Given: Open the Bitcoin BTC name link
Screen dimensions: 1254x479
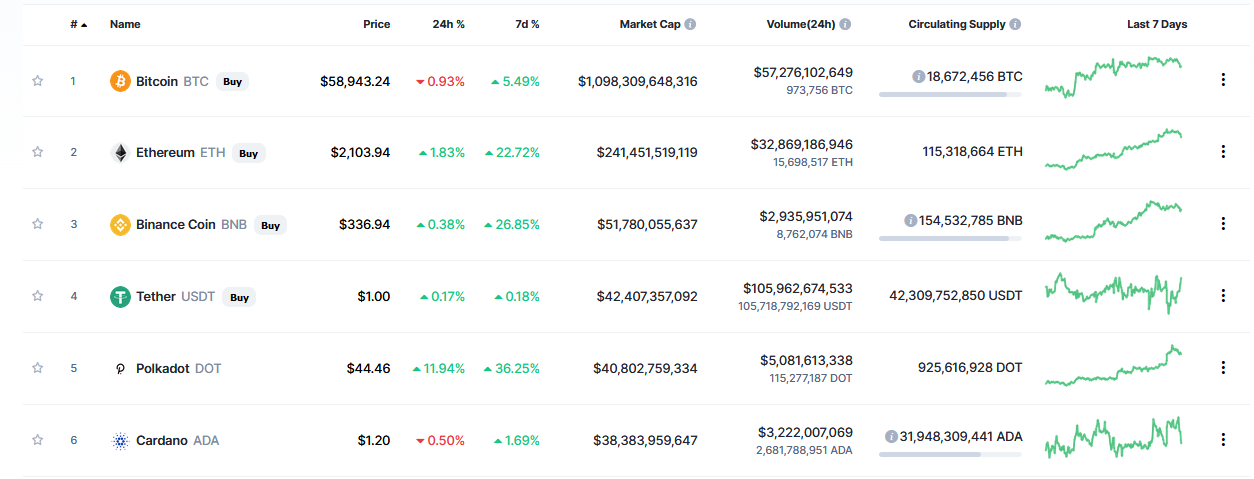Looking at the screenshot, I should [172, 81].
